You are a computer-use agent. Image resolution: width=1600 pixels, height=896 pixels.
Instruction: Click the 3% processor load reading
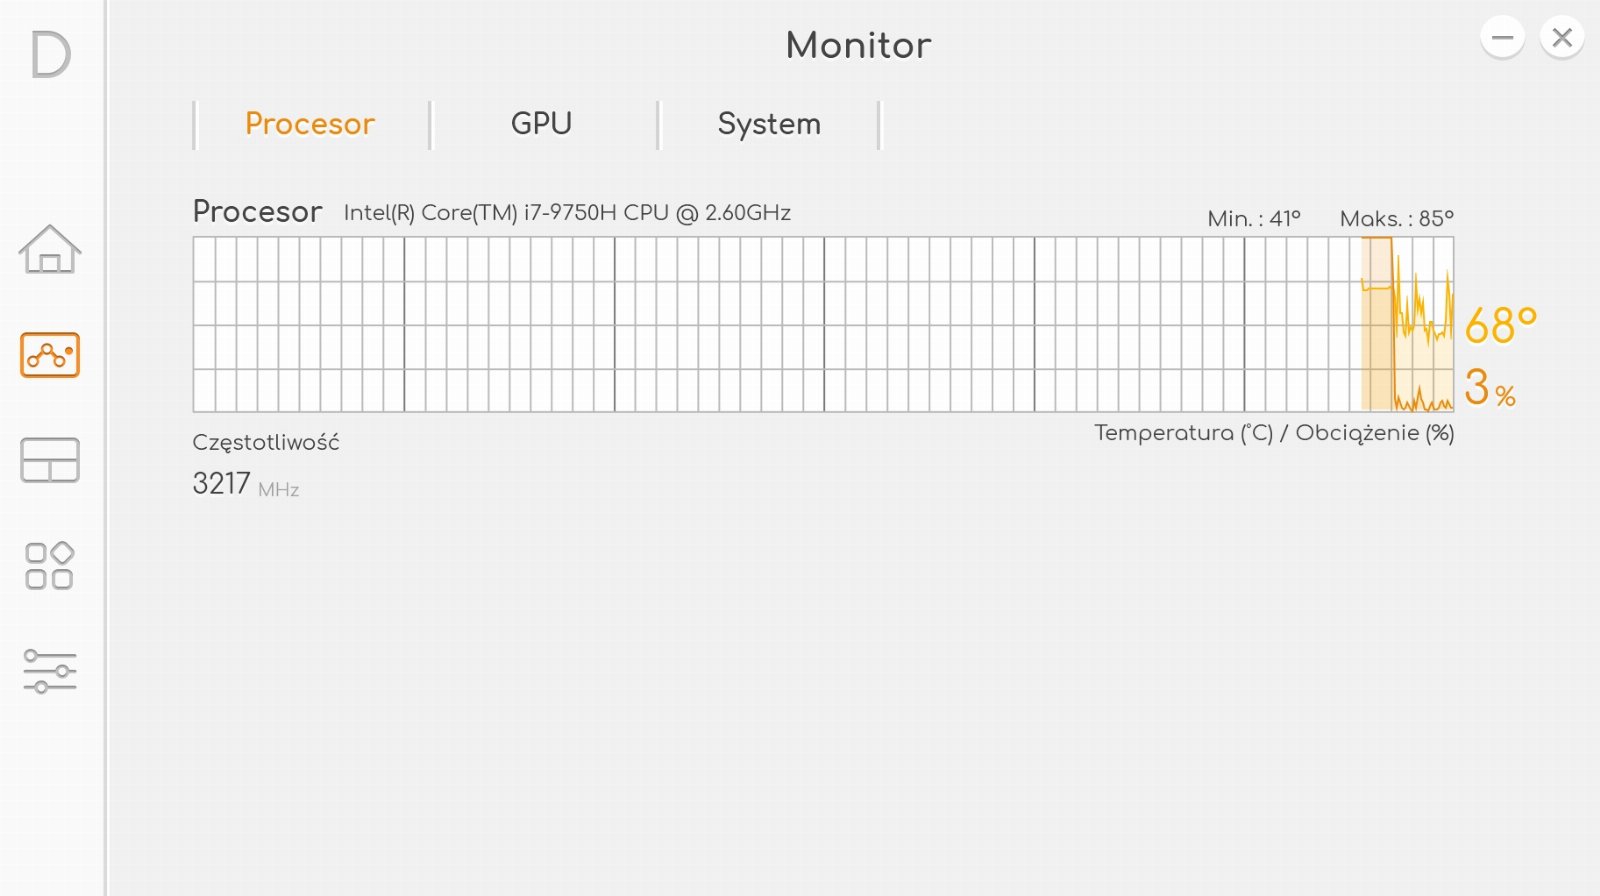1489,388
